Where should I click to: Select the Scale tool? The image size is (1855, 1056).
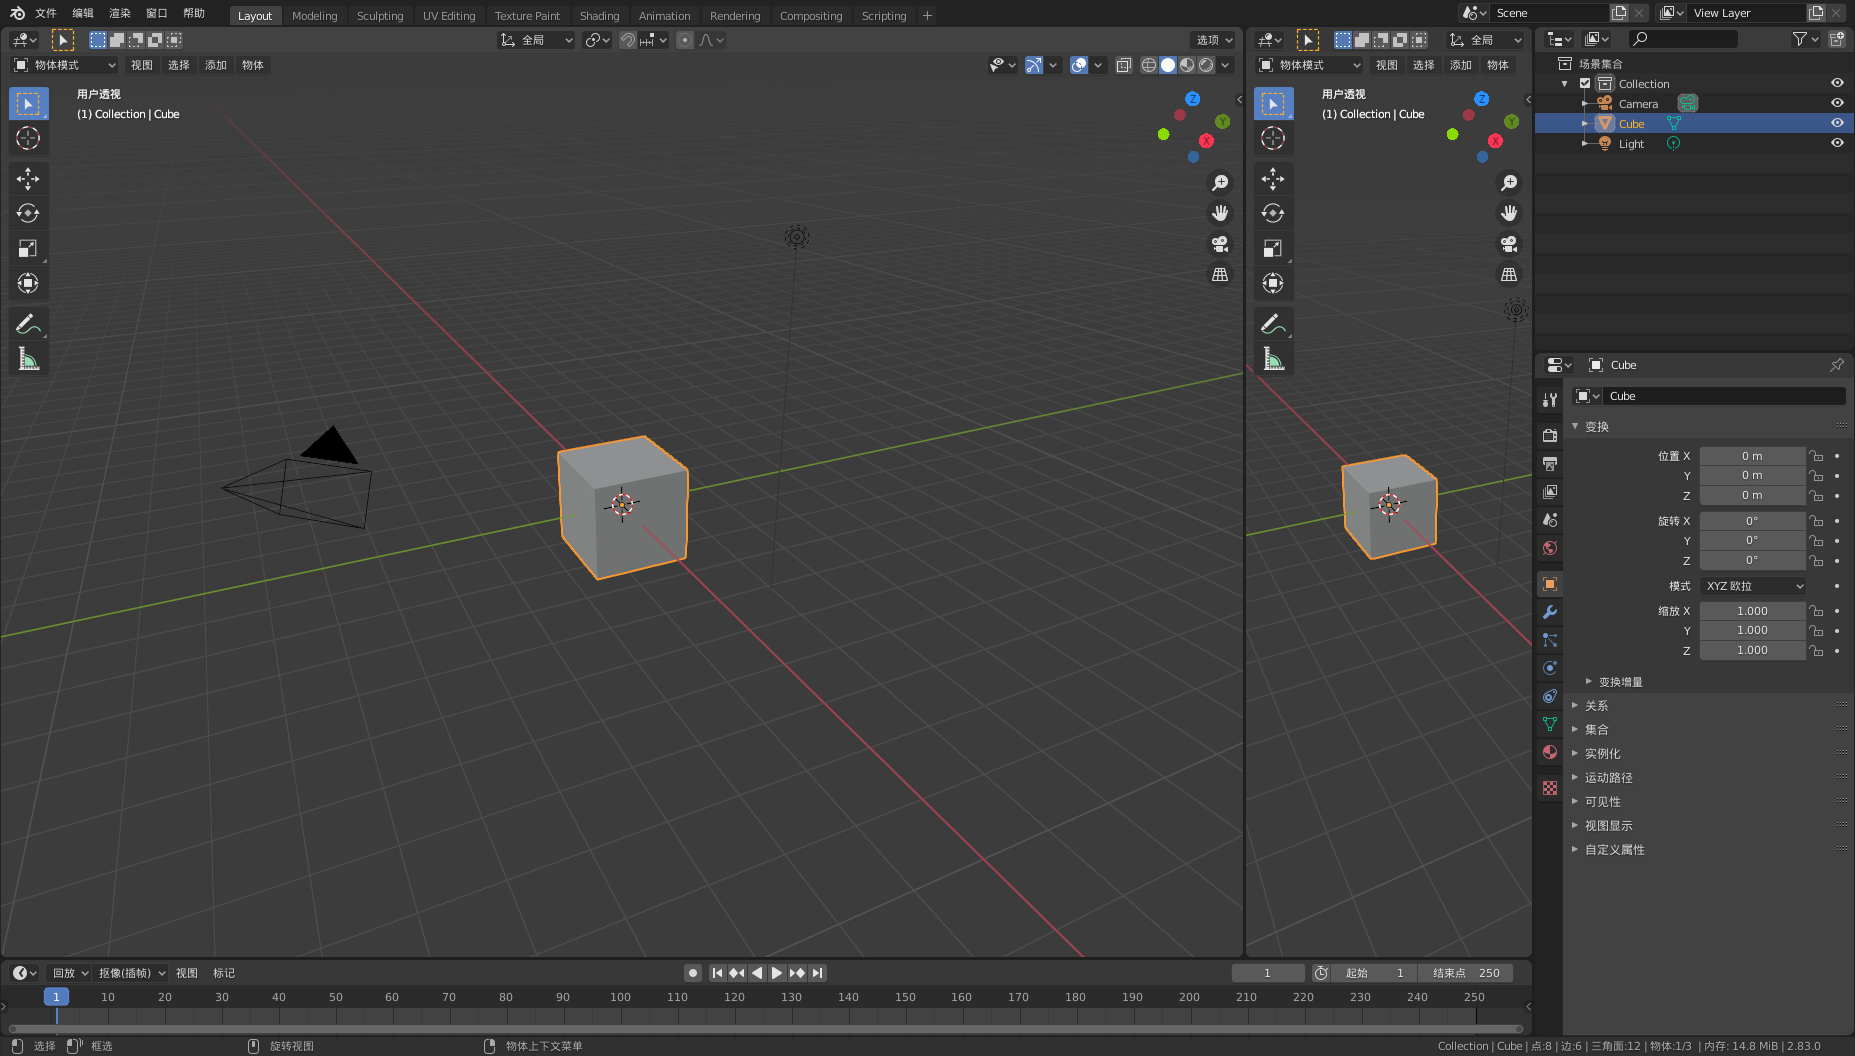click(x=28, y=247)
